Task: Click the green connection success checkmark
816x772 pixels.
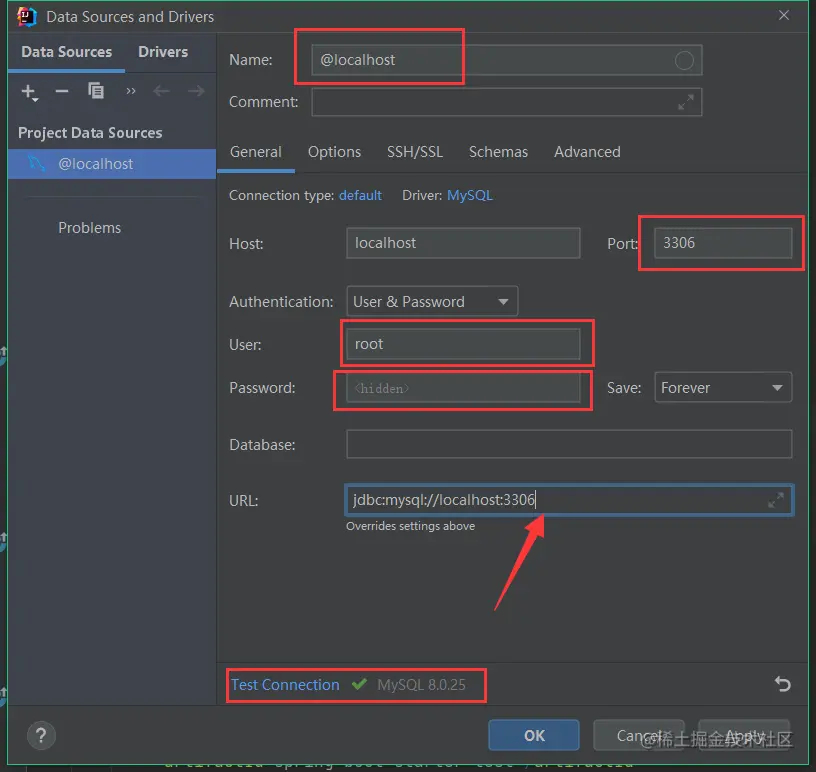Action: click(x=359, y=684)
